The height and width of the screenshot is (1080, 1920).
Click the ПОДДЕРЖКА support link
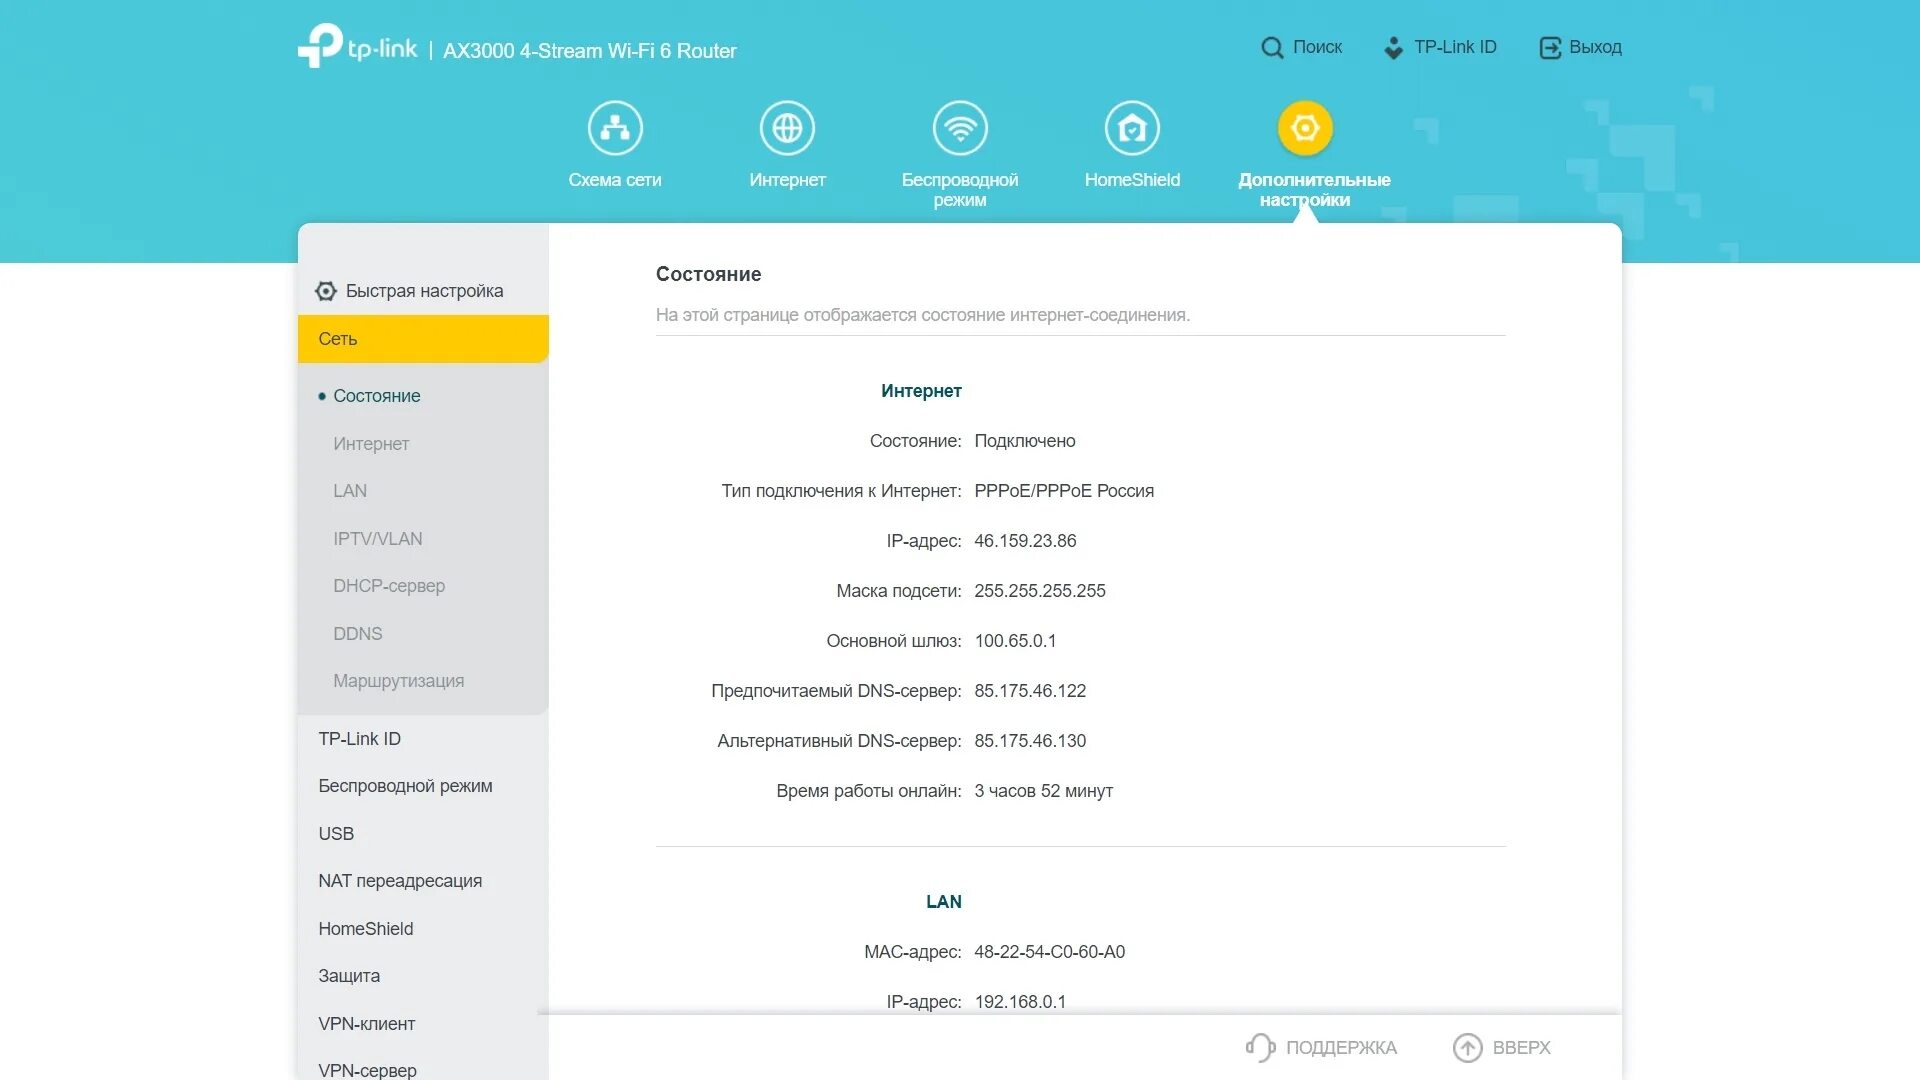1341,1047
